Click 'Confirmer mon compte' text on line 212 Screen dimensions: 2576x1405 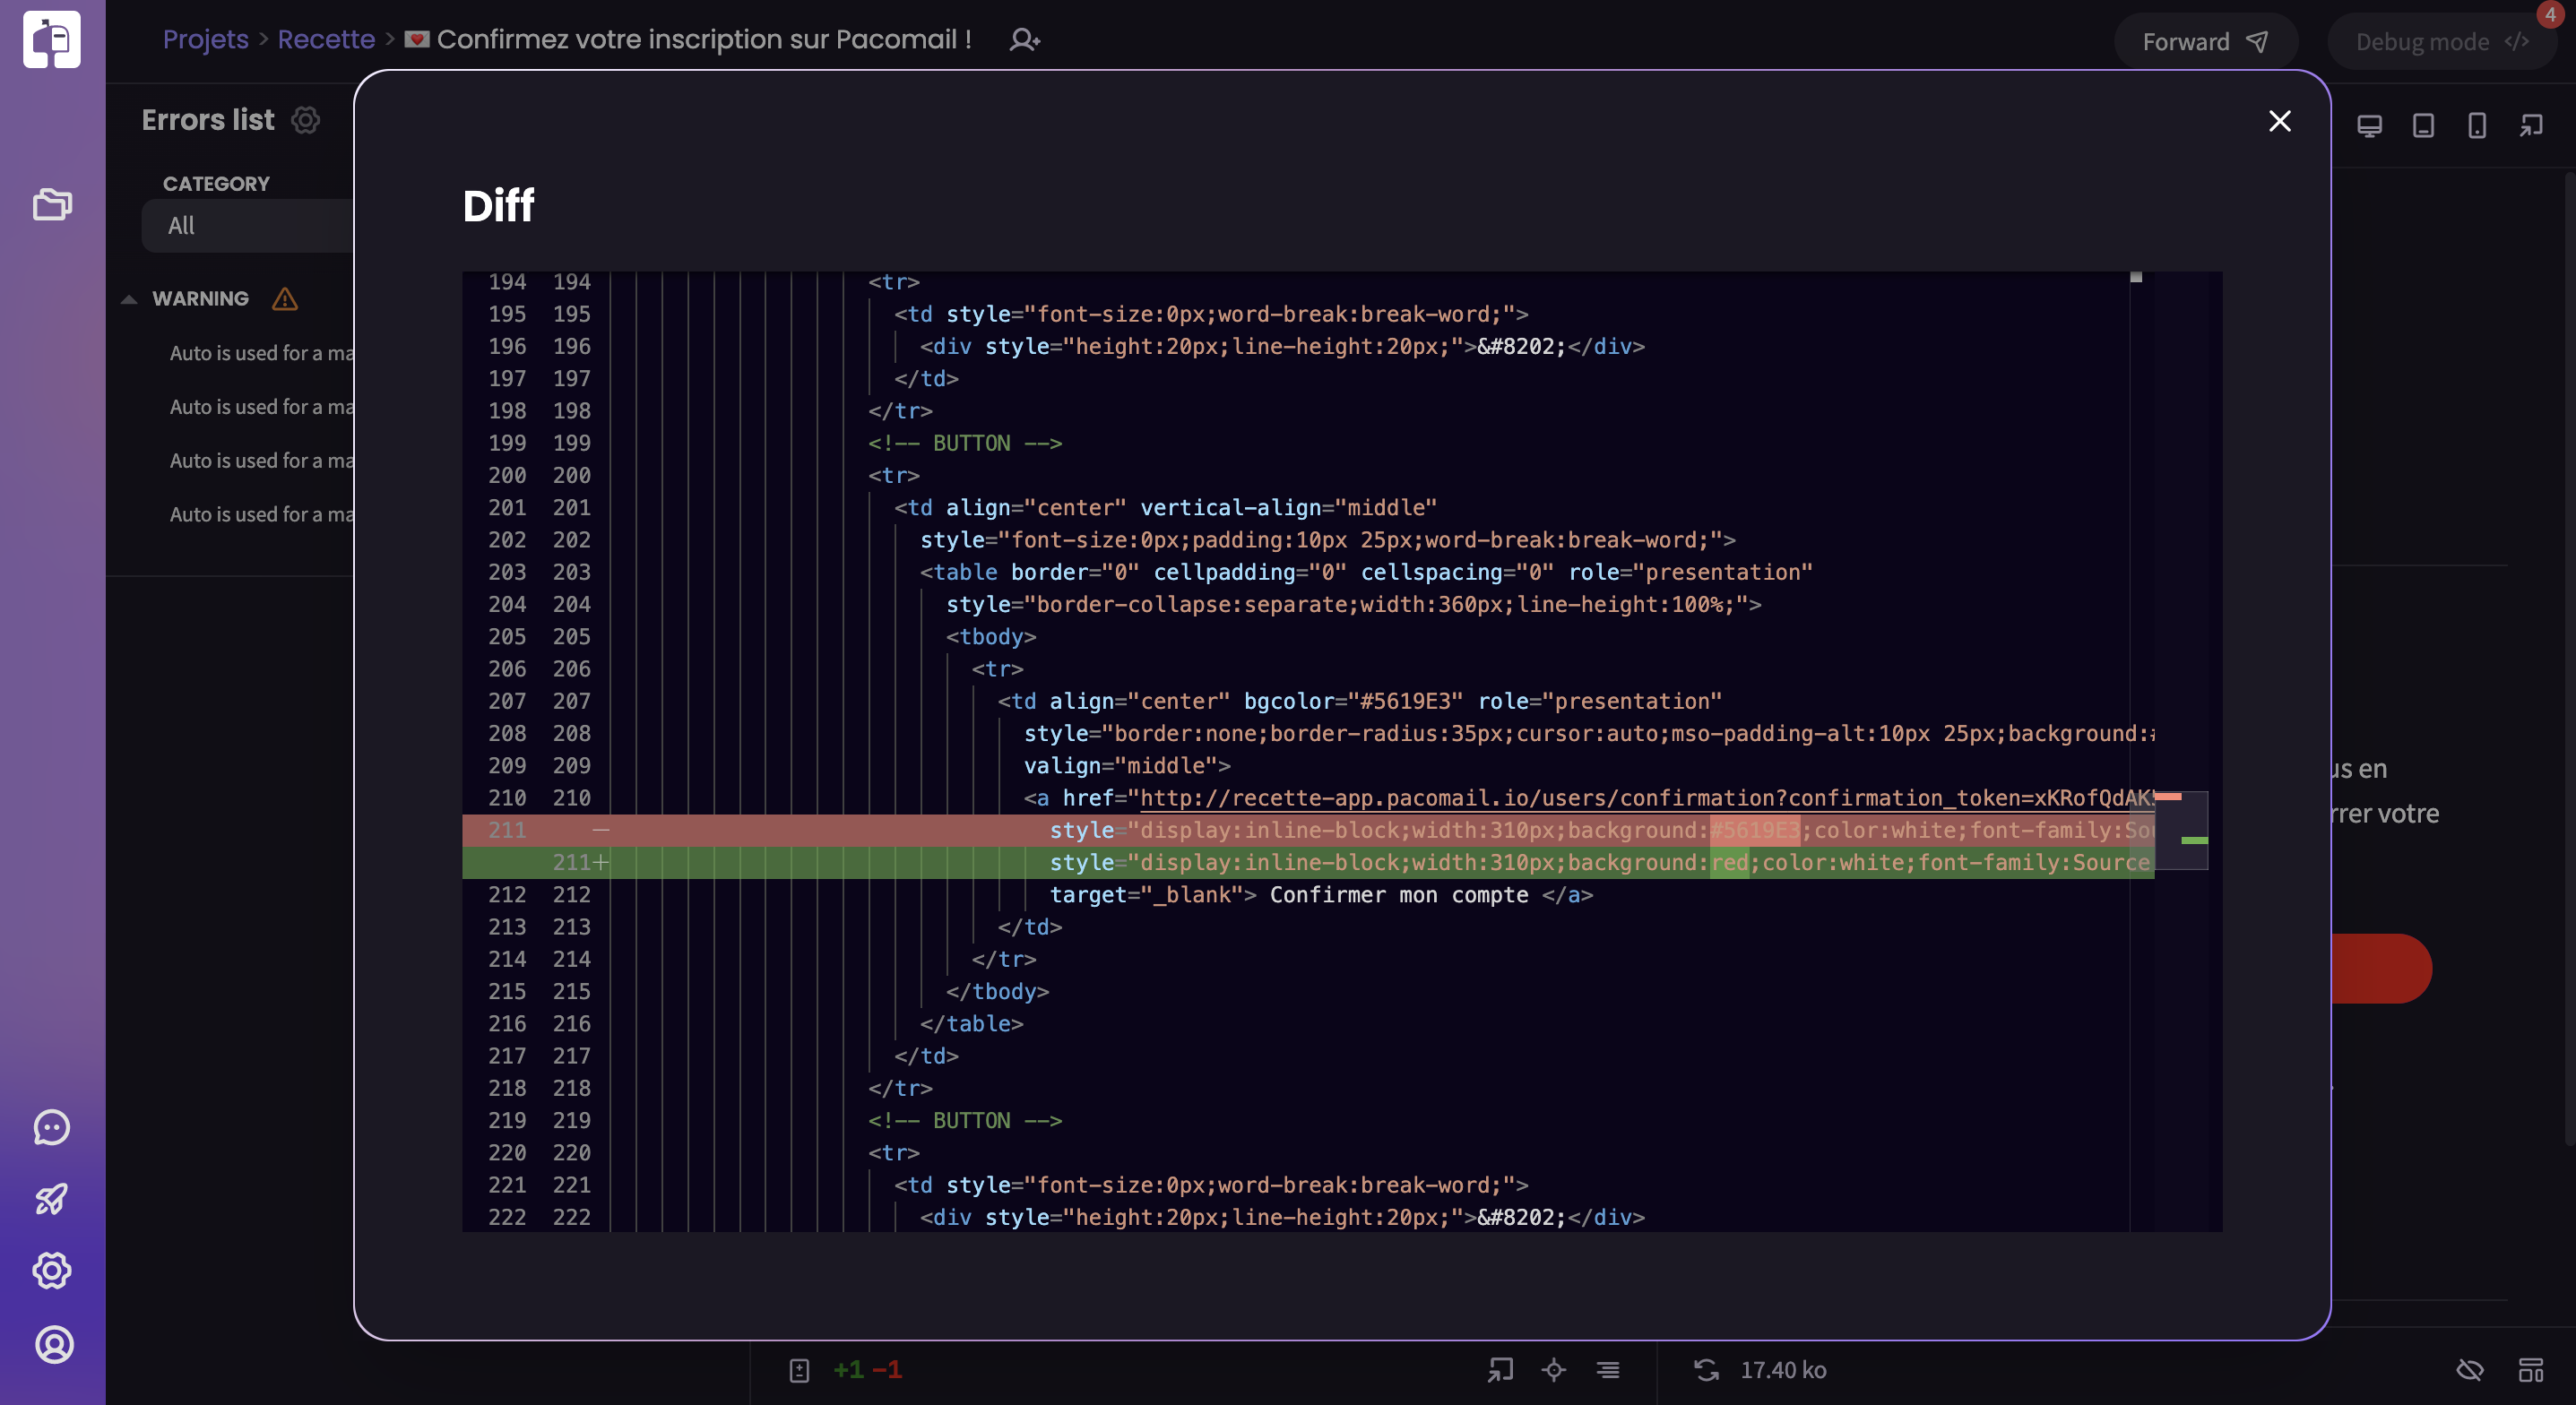[1399, 894]
